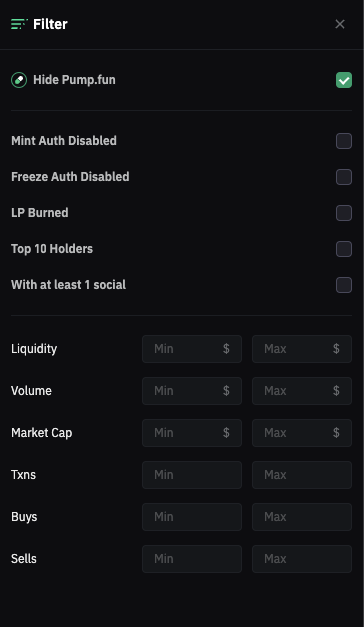This screenshot has width=364, height=627.
Task: Enable Freeze Auth Disabled checkbox
Action: (344, 177)
